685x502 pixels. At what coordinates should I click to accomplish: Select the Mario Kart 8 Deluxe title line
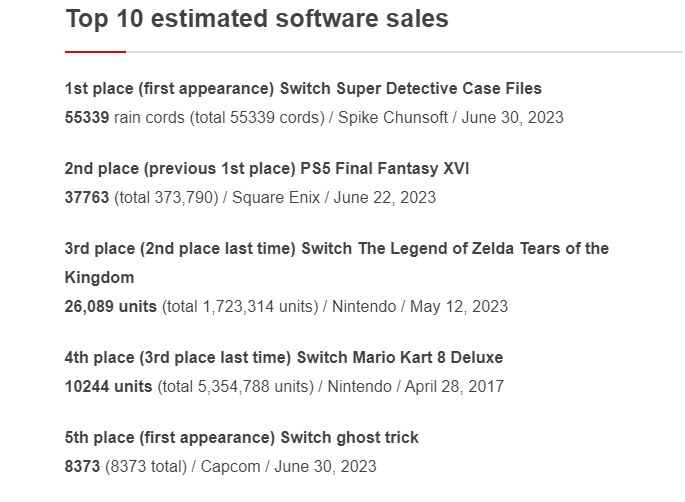click(283, 357)
